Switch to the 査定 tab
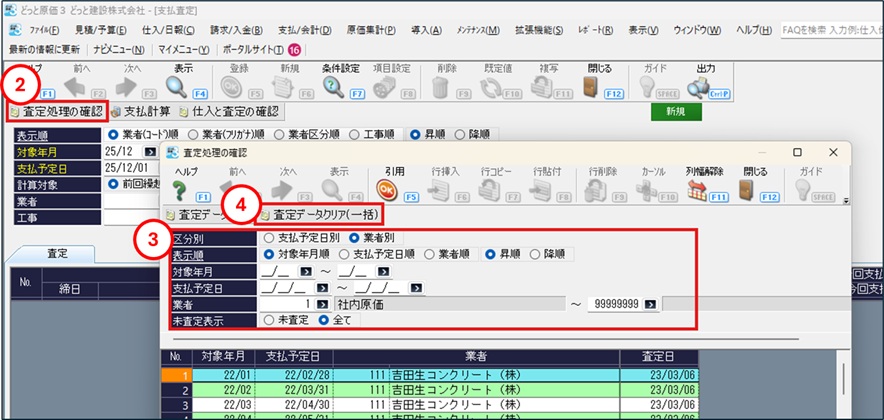 (x=58, y=255)
